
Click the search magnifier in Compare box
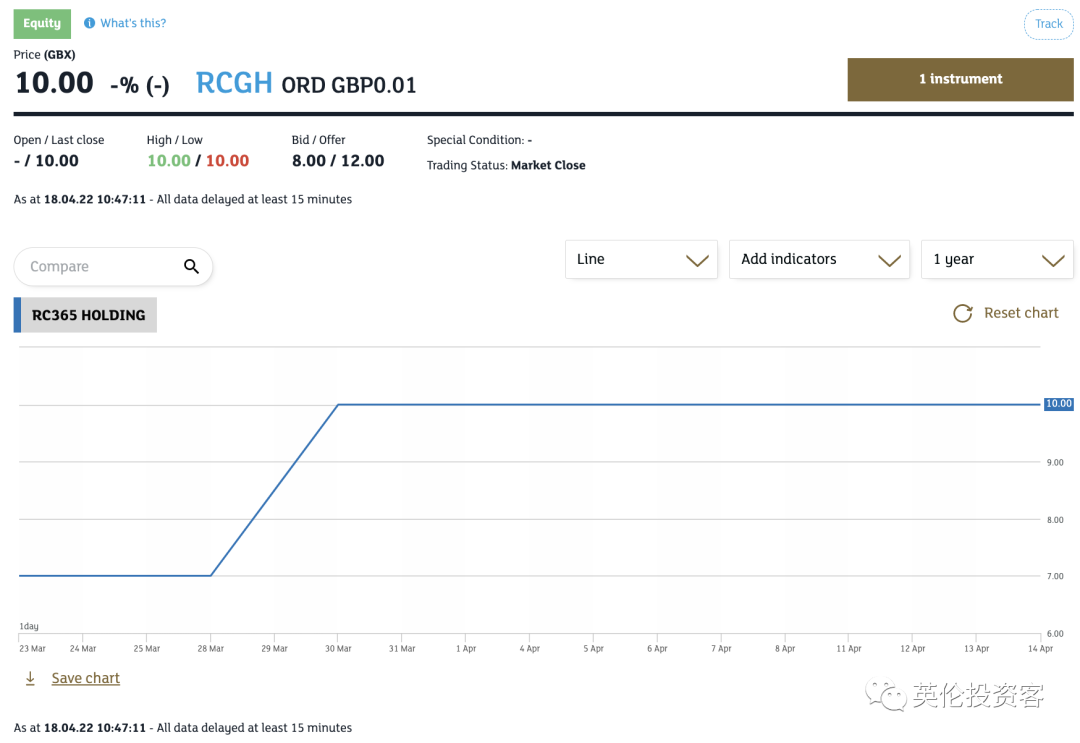[x=191, y=266]
